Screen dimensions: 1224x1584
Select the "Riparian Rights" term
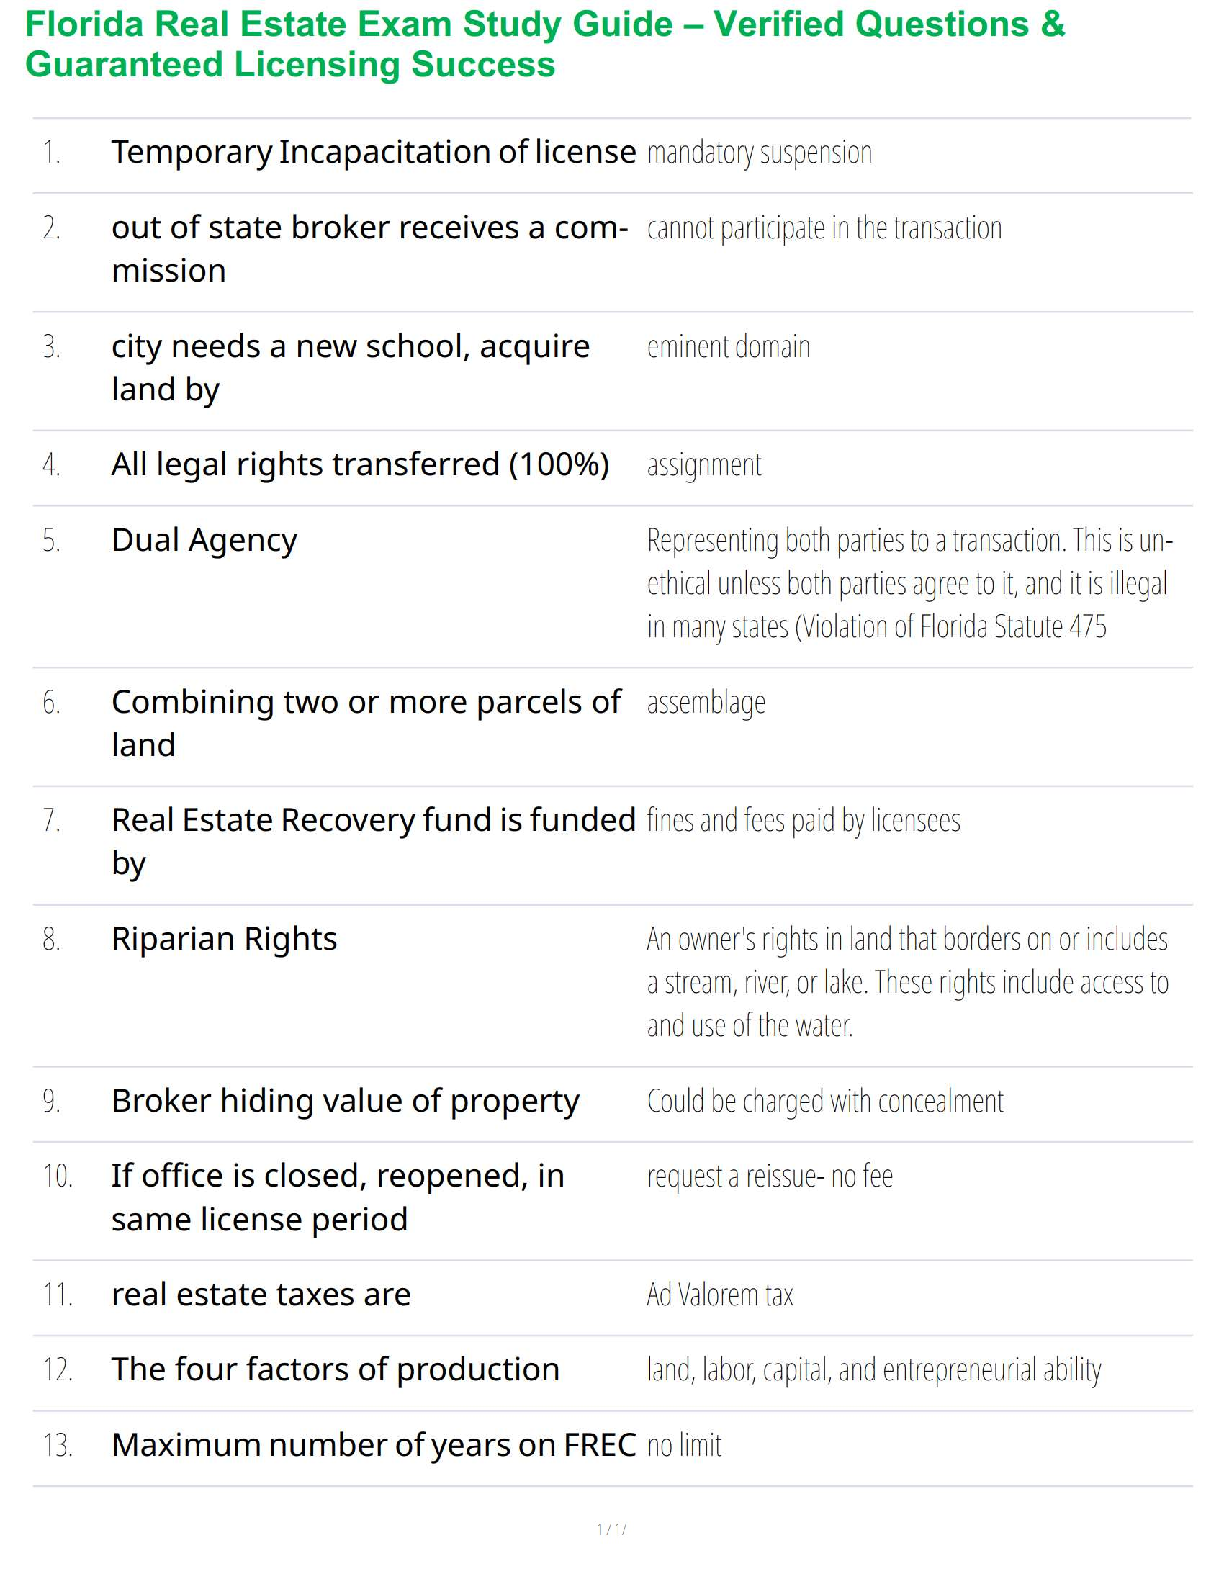[x=224, y=939]
